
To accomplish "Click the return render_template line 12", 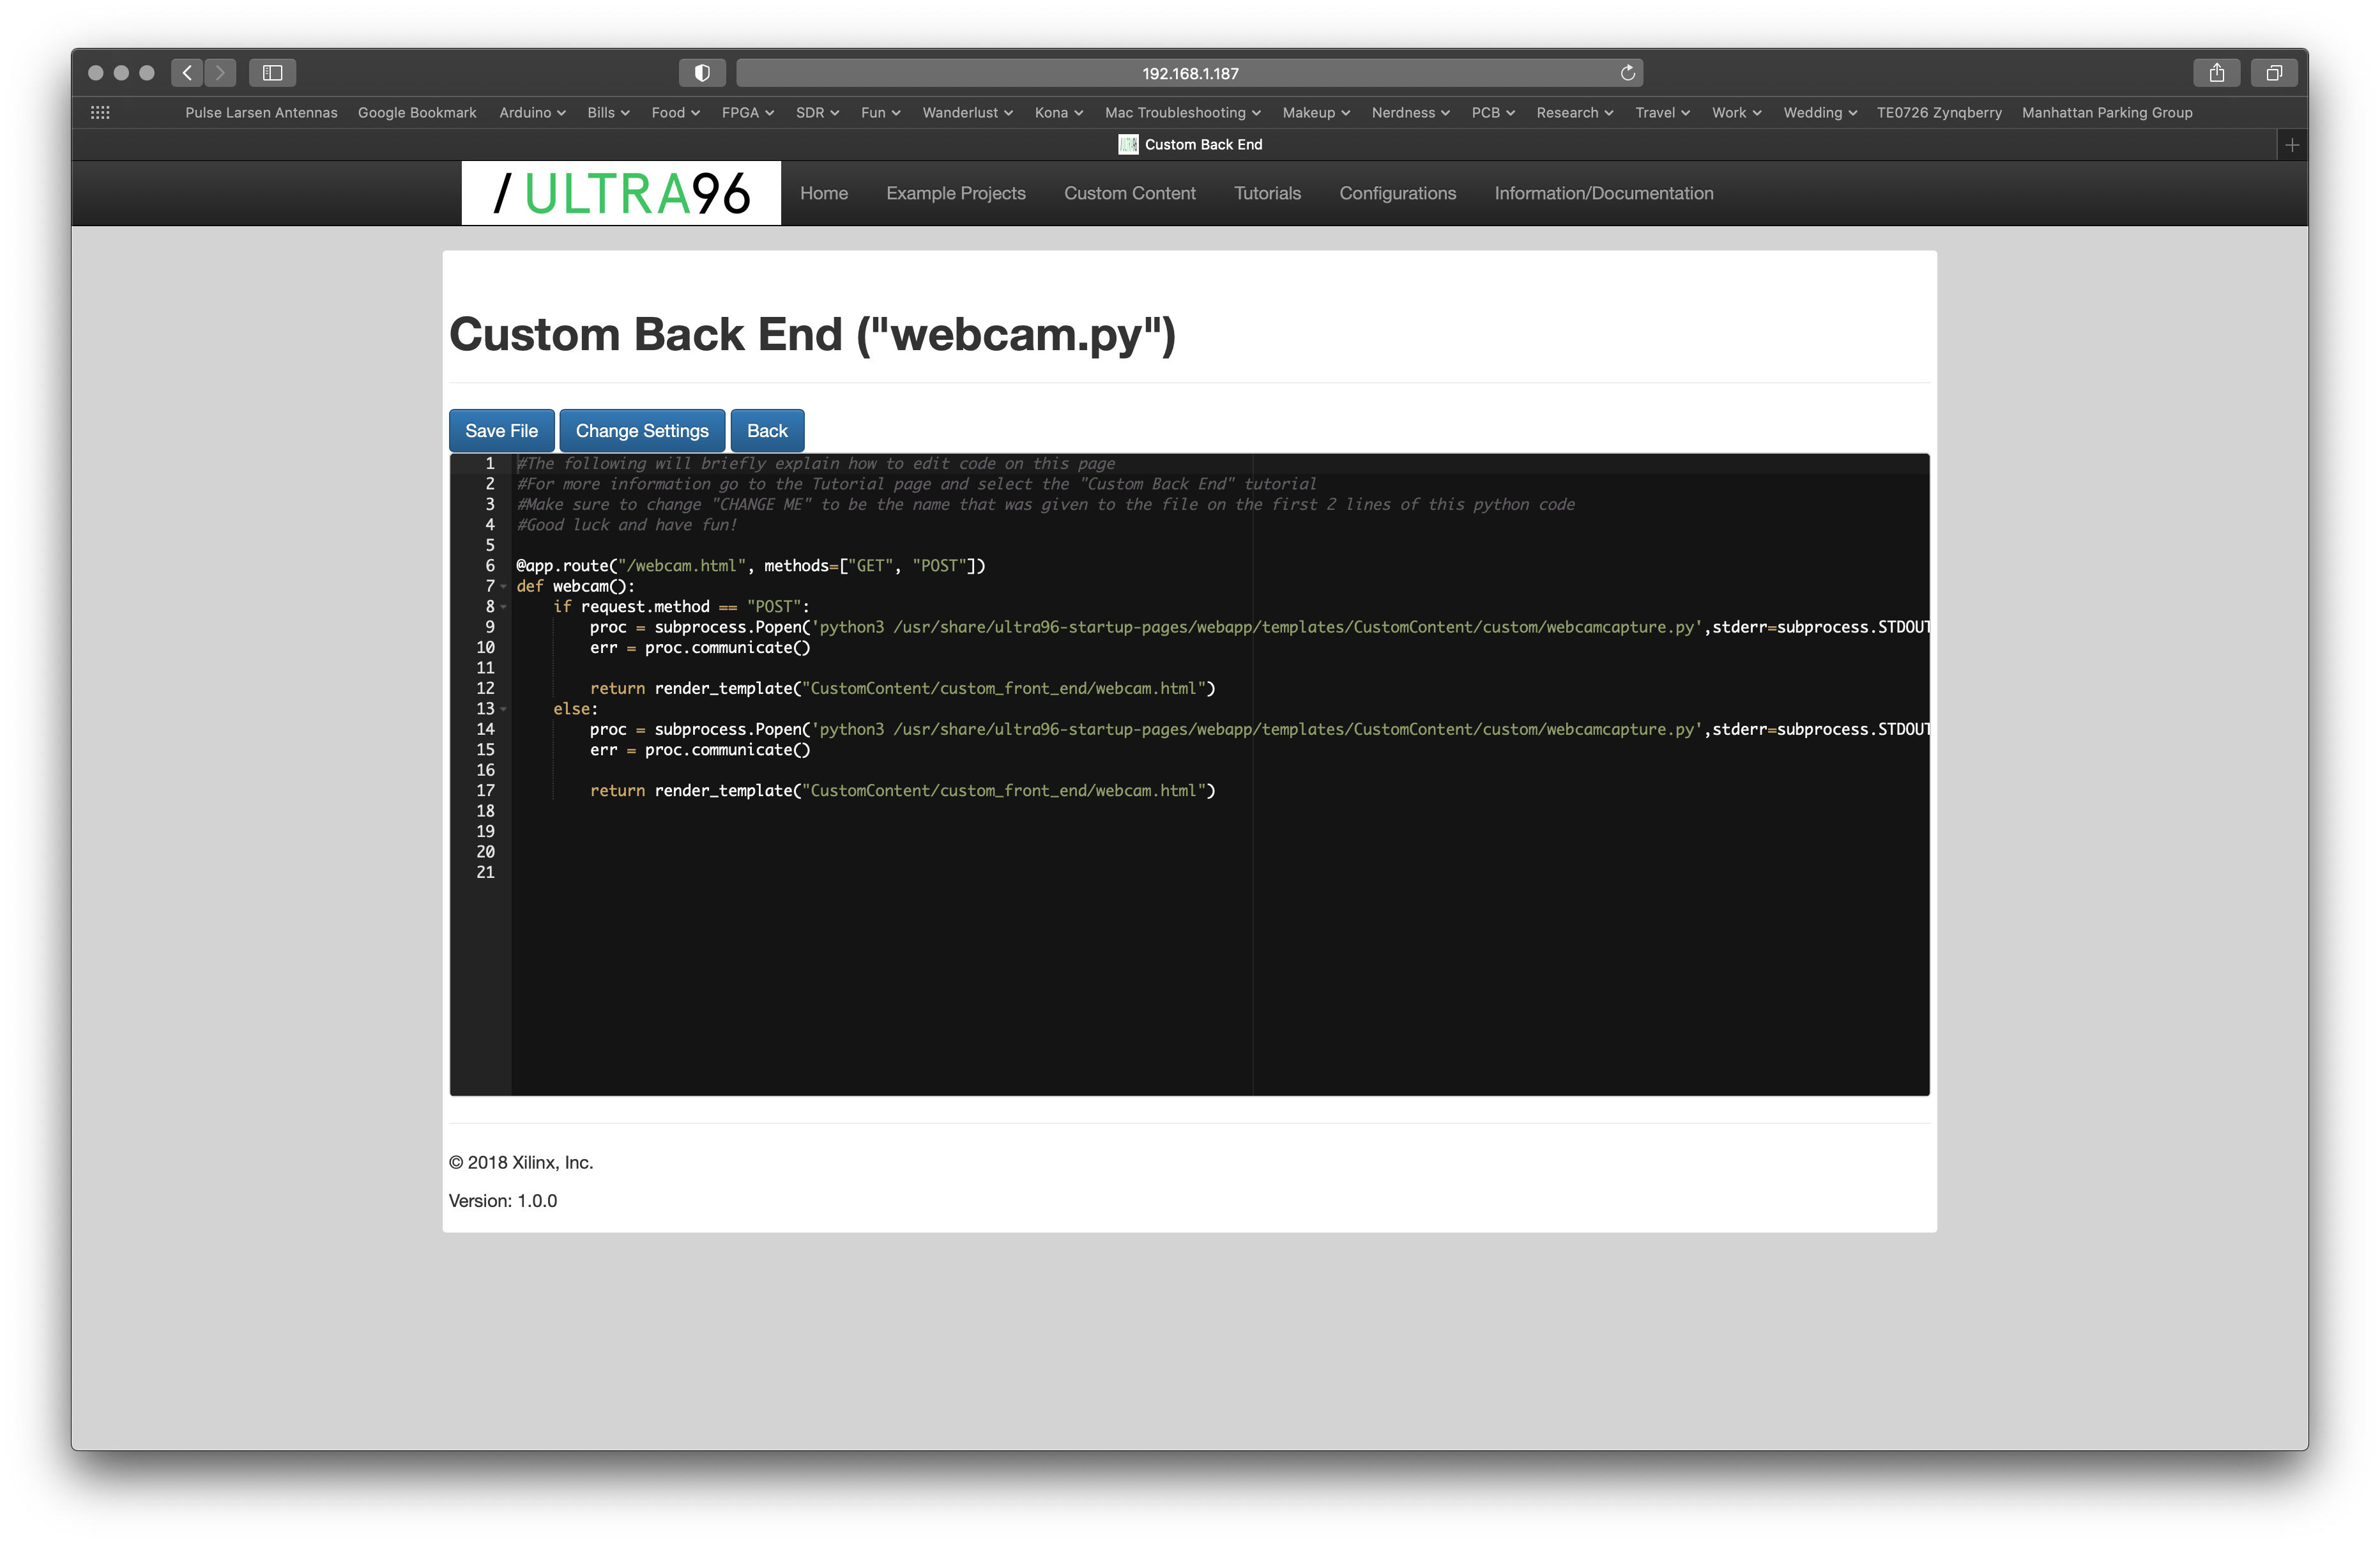I will 902,689.
